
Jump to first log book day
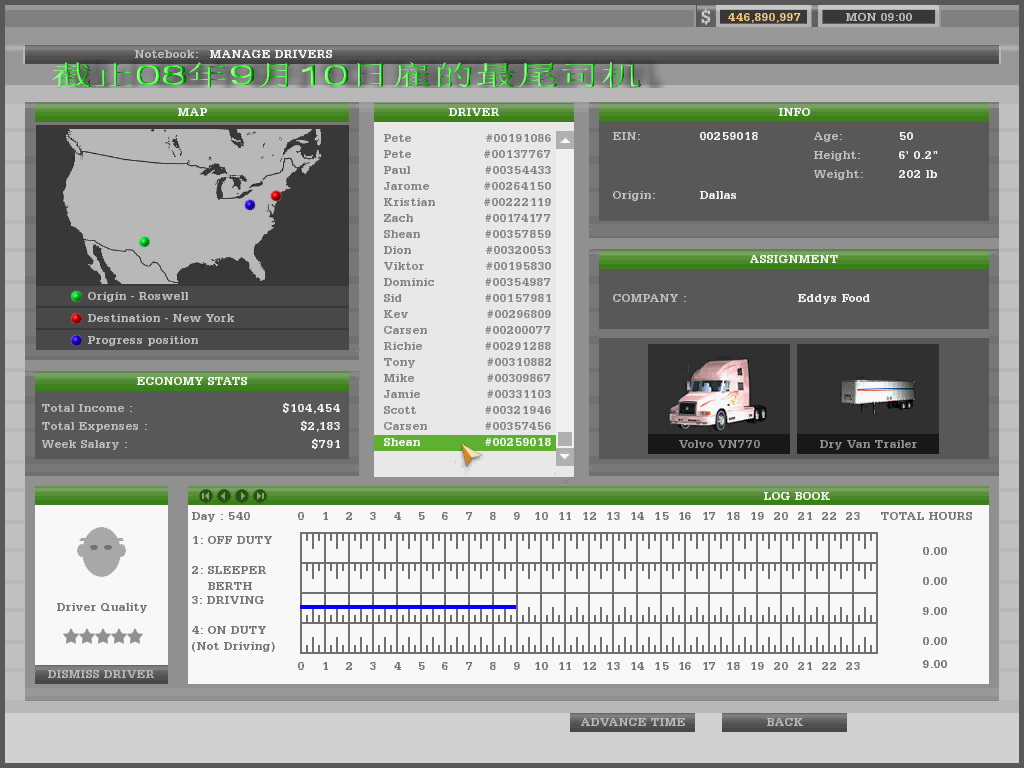tap(205, 496)
